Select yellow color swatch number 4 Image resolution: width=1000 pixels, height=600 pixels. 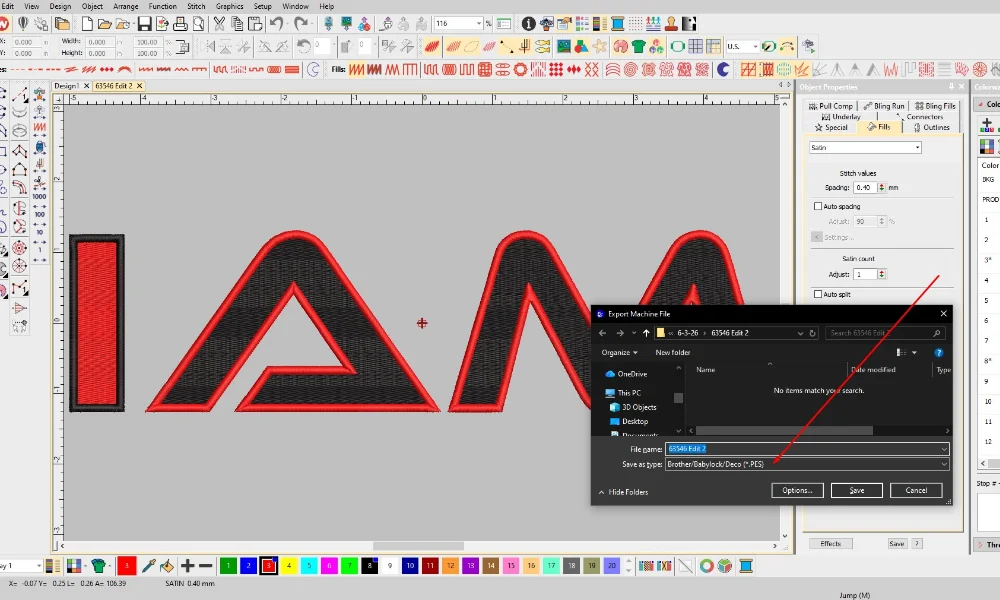289,566
